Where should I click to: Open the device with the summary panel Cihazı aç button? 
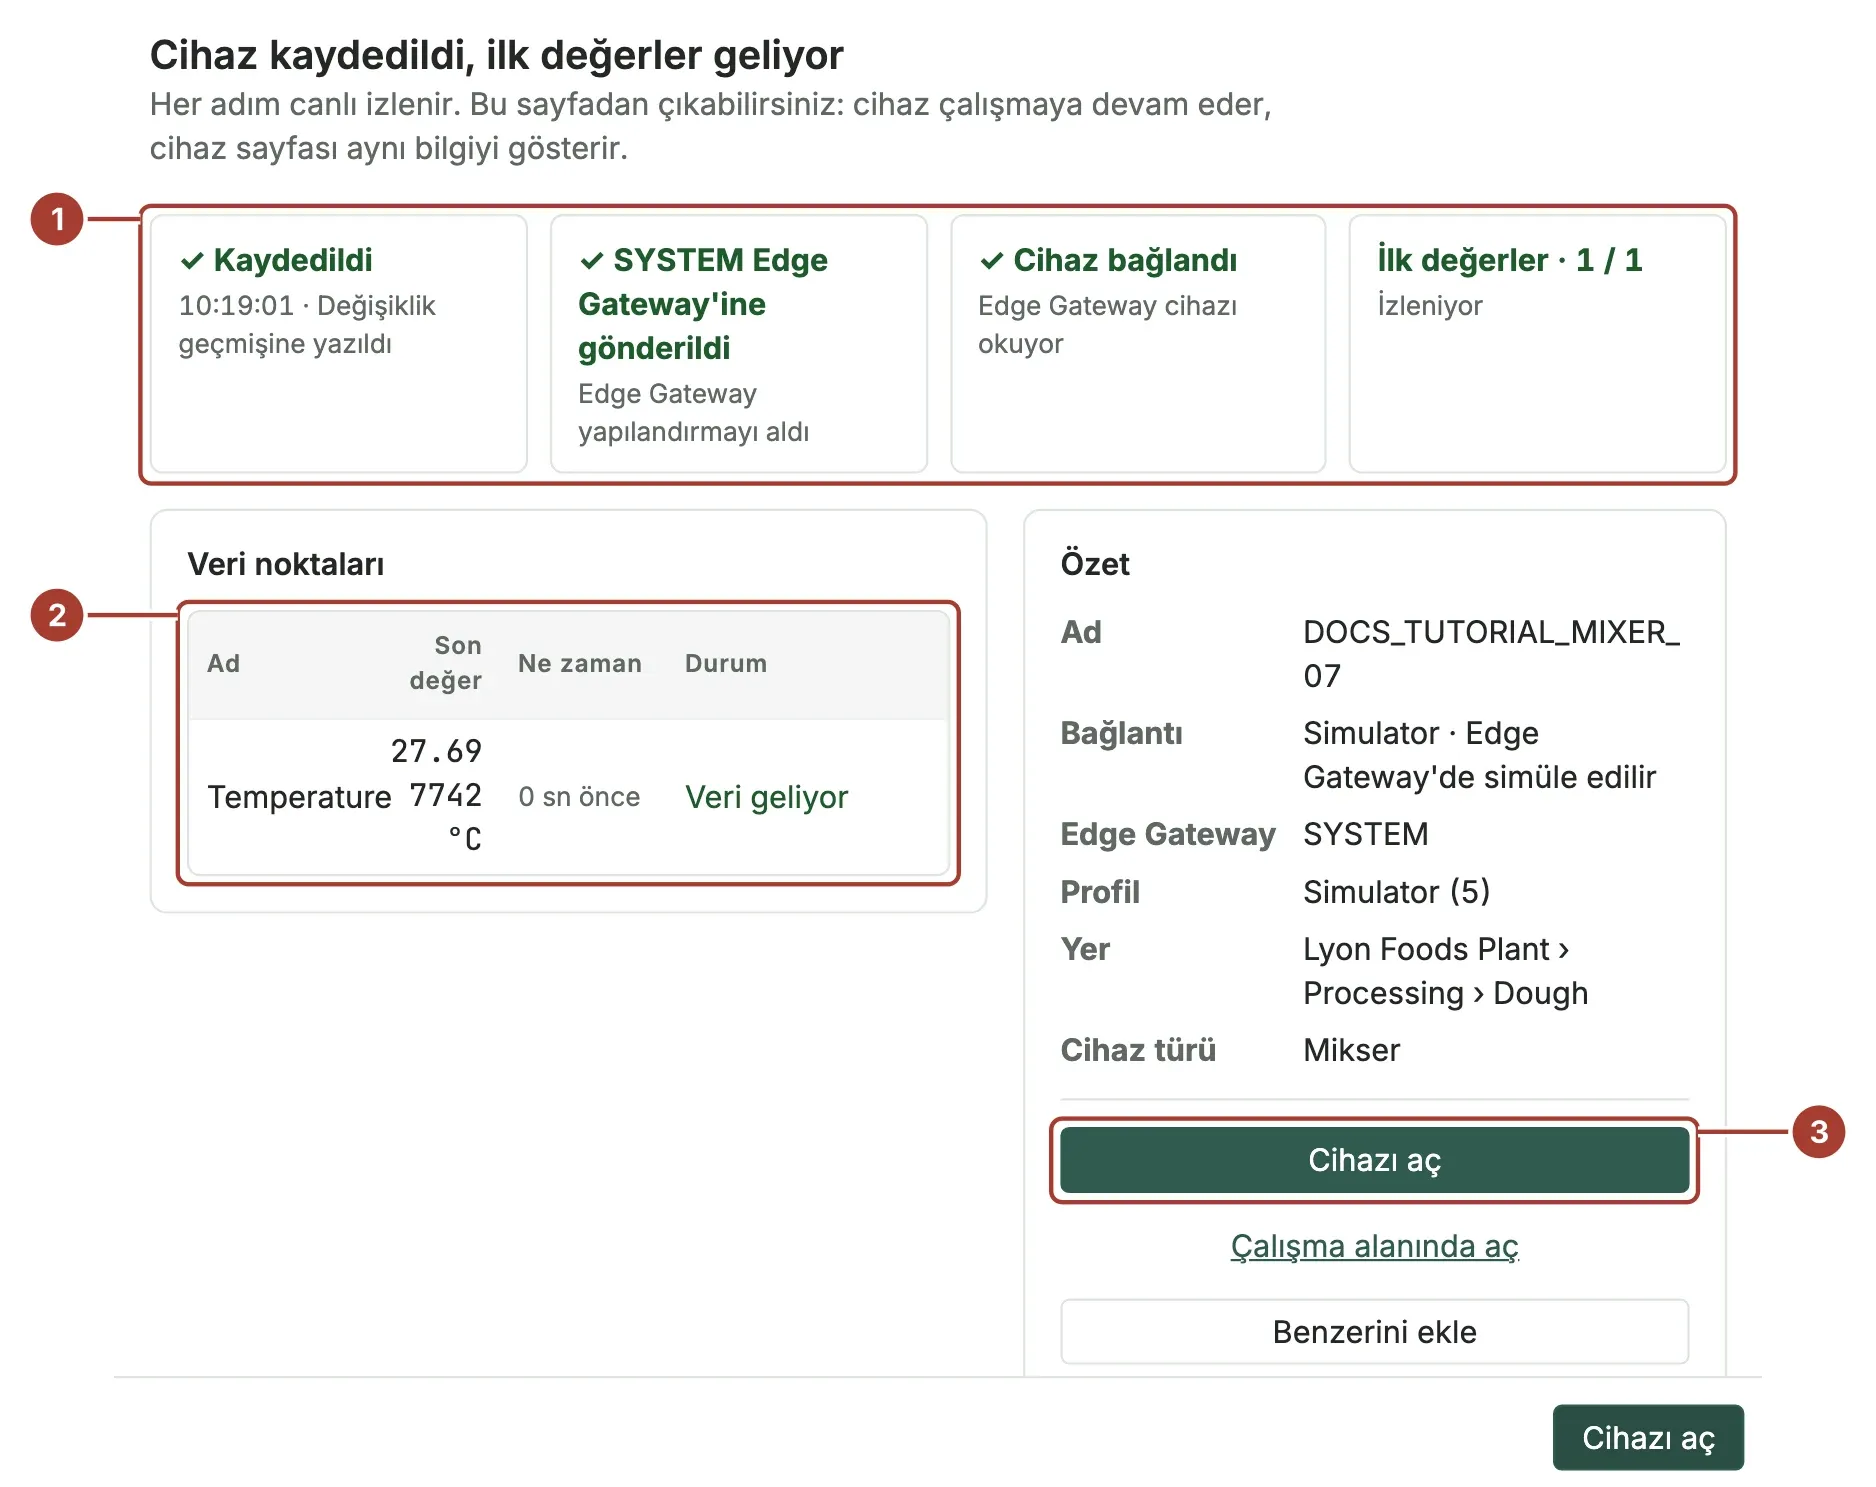[1374, 1160]
